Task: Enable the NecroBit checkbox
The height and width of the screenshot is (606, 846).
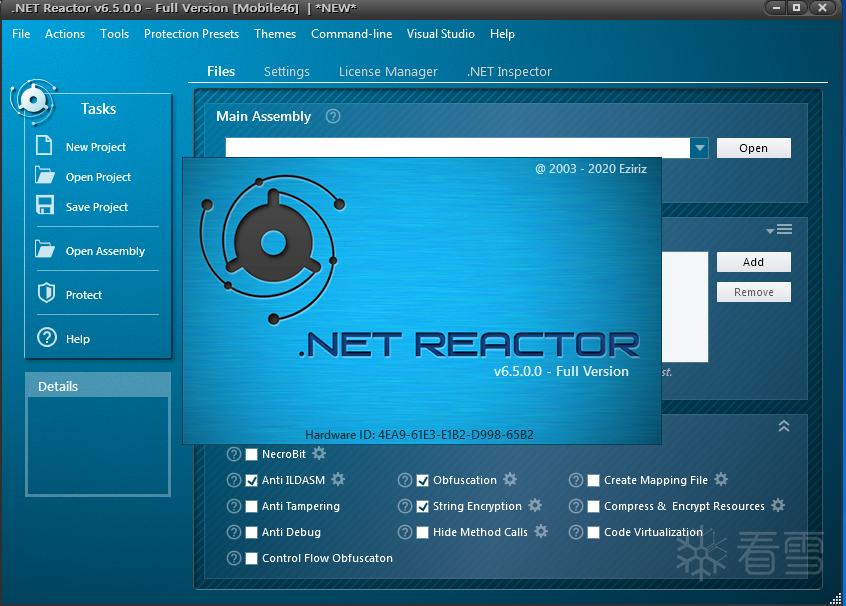Action: pos(251,454)
